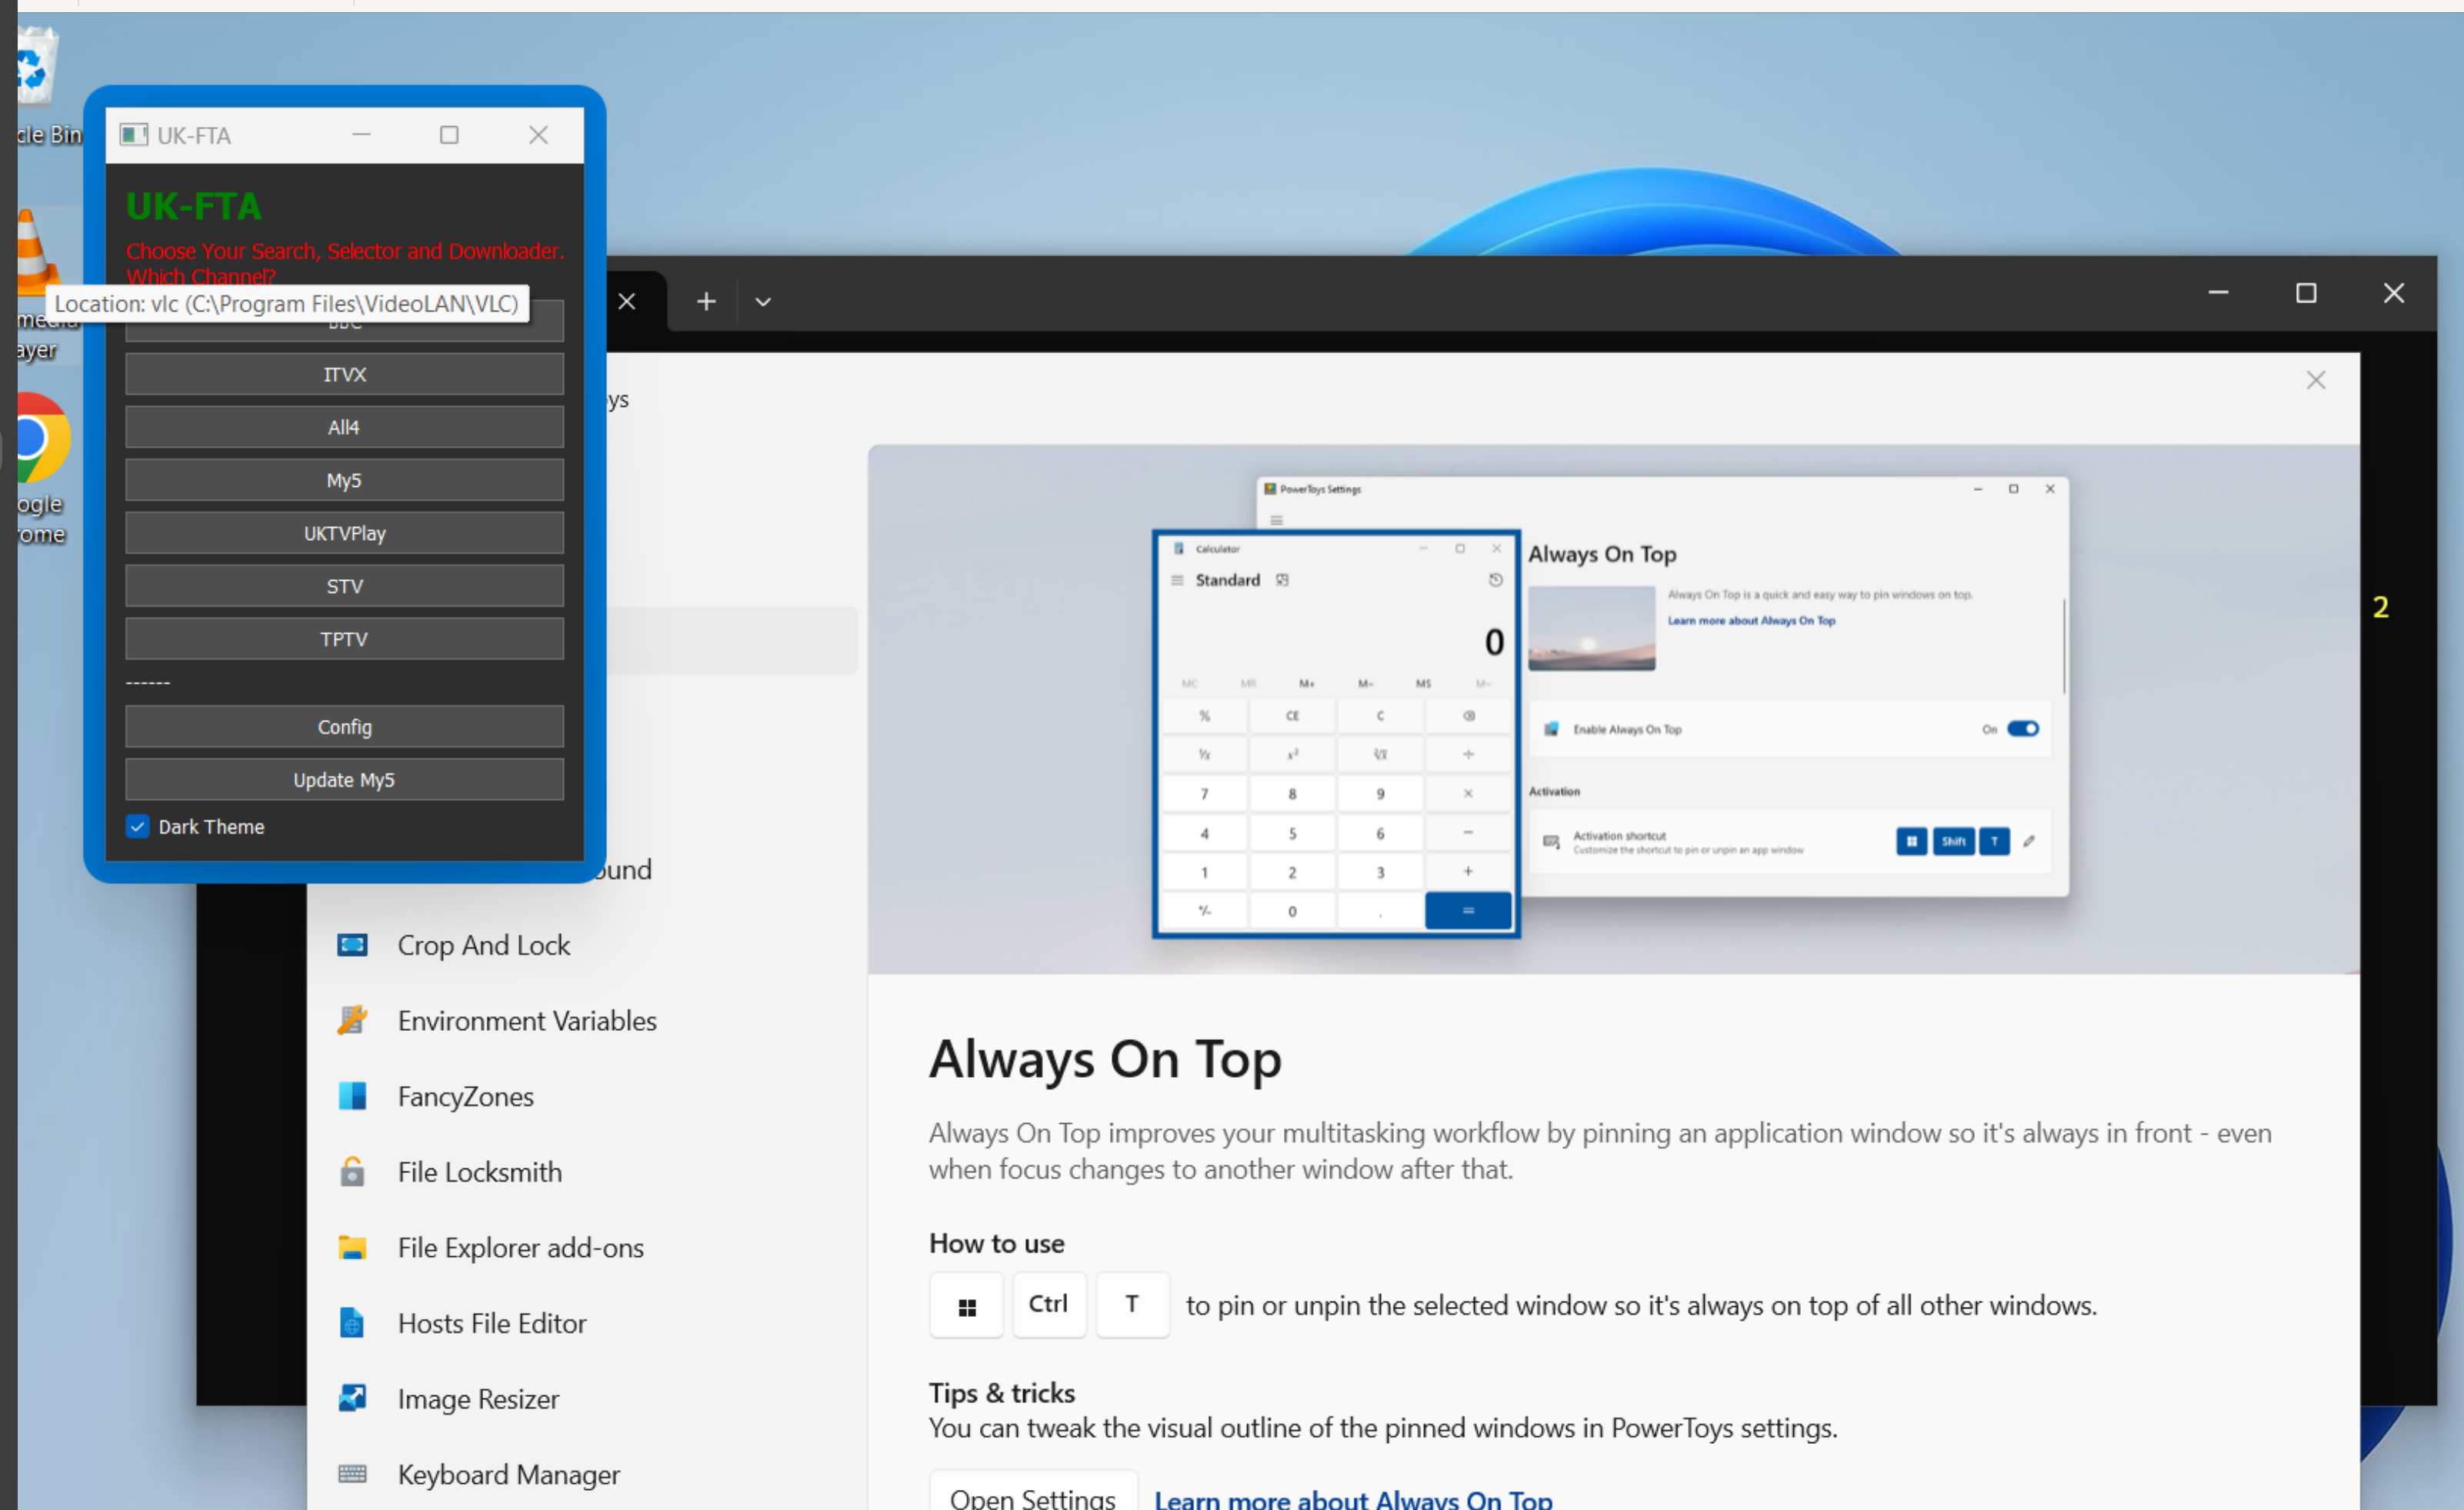Viewport: 2464px width, 1510px height.
Task: Click the Crop And Lock icon
Action: [x=352, y=945]
